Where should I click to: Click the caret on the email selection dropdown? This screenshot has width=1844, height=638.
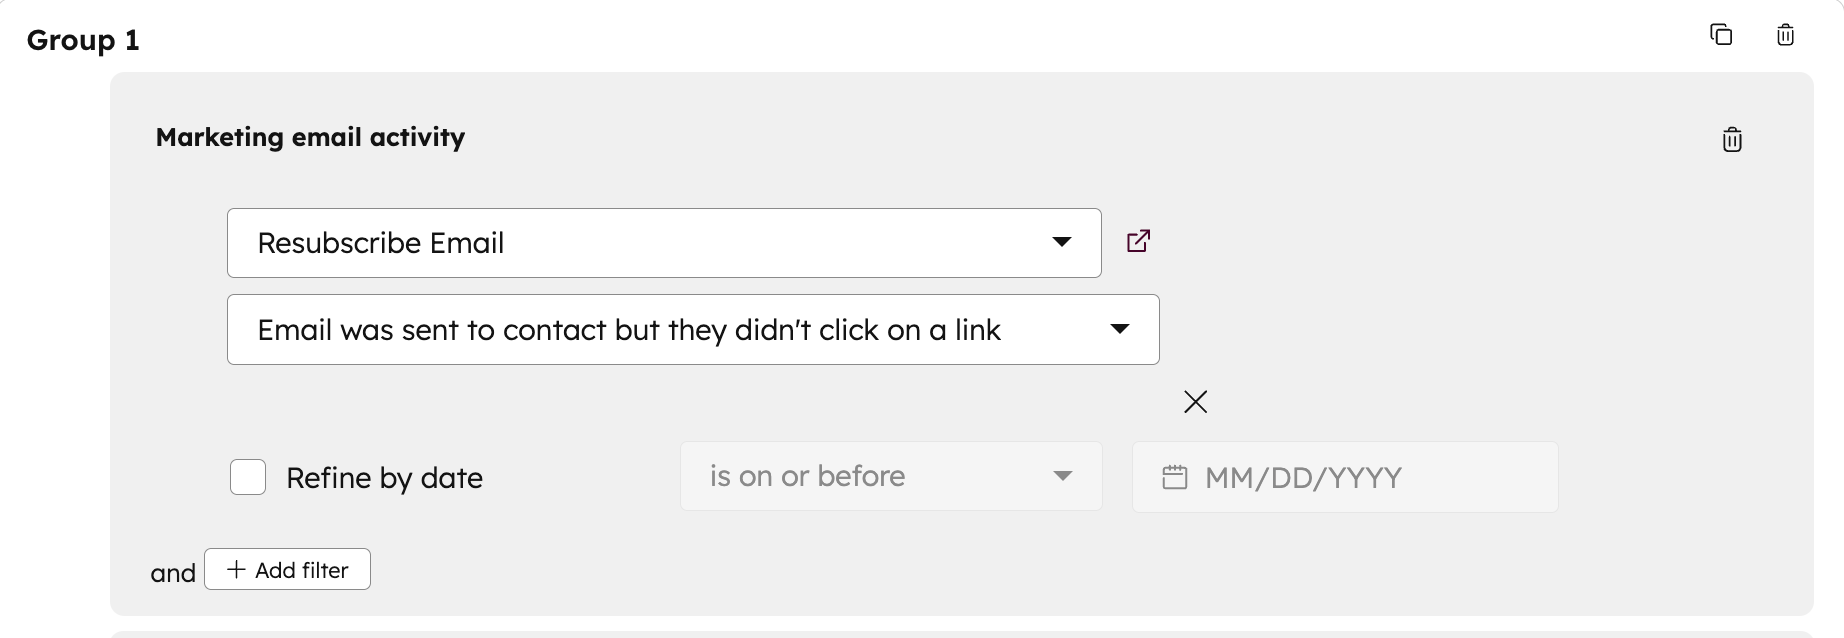click(1062, 242)
